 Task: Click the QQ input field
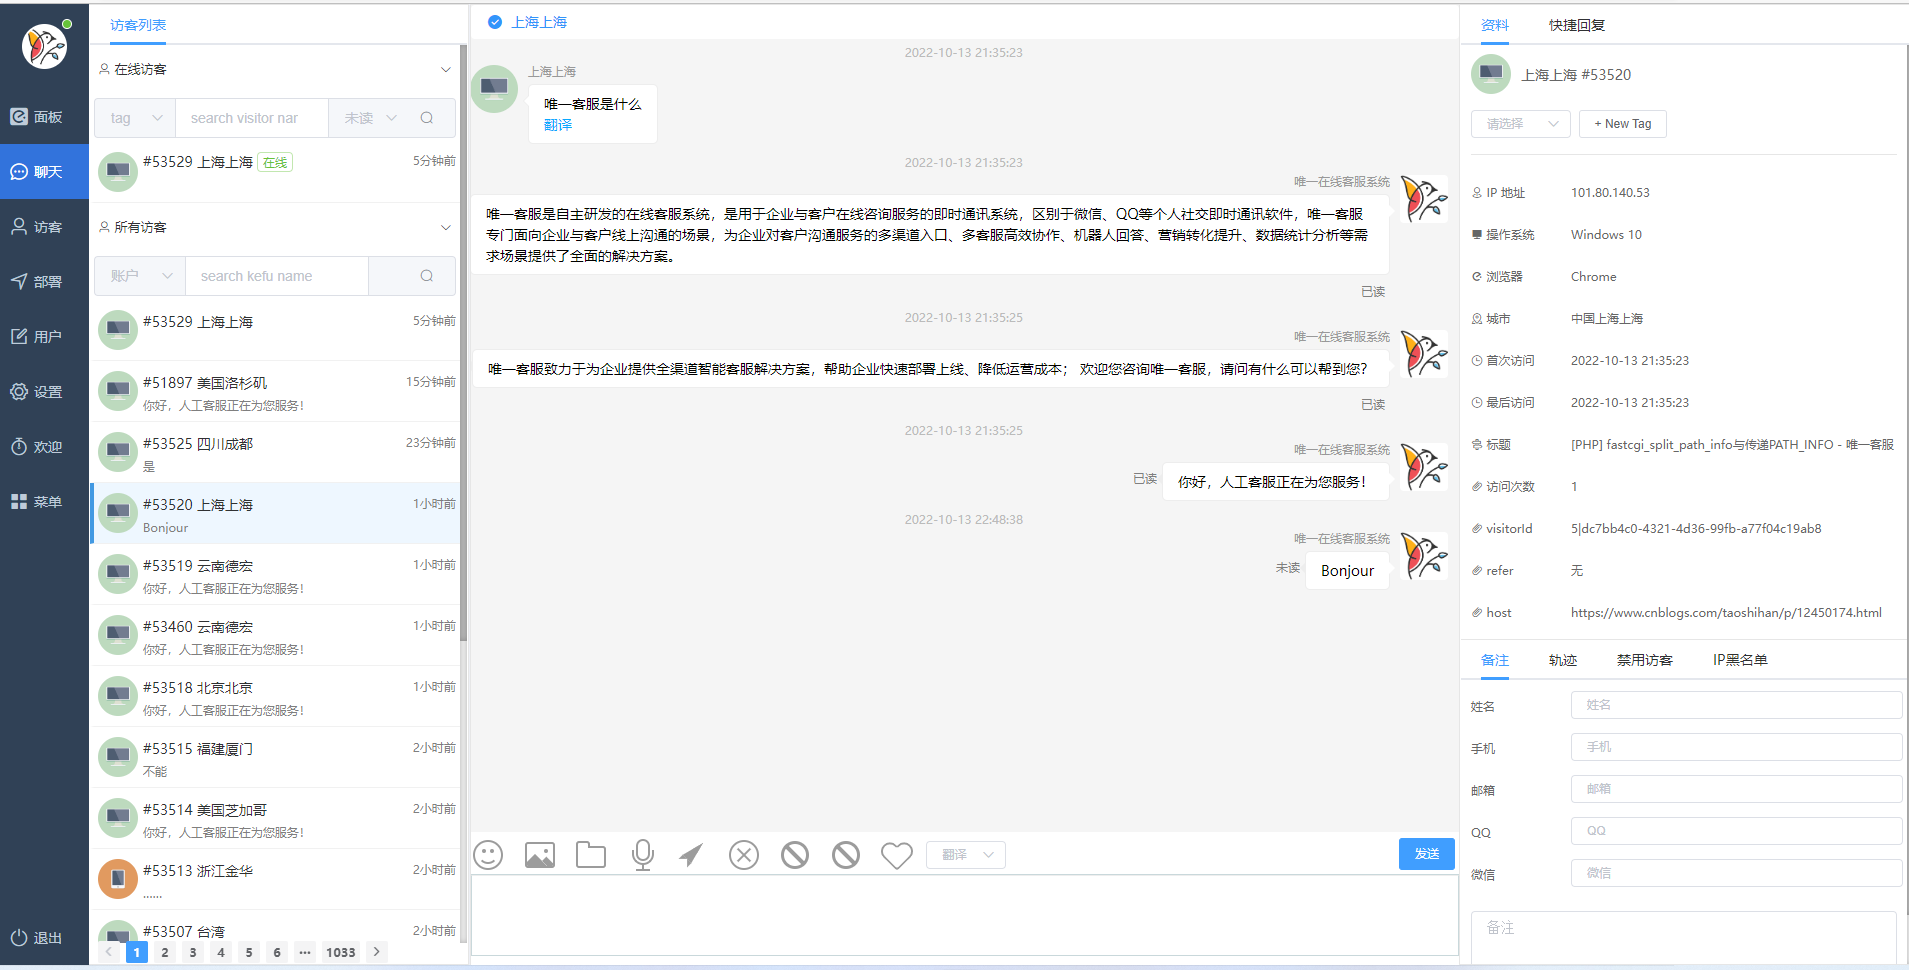click(x=1737, y=831)
